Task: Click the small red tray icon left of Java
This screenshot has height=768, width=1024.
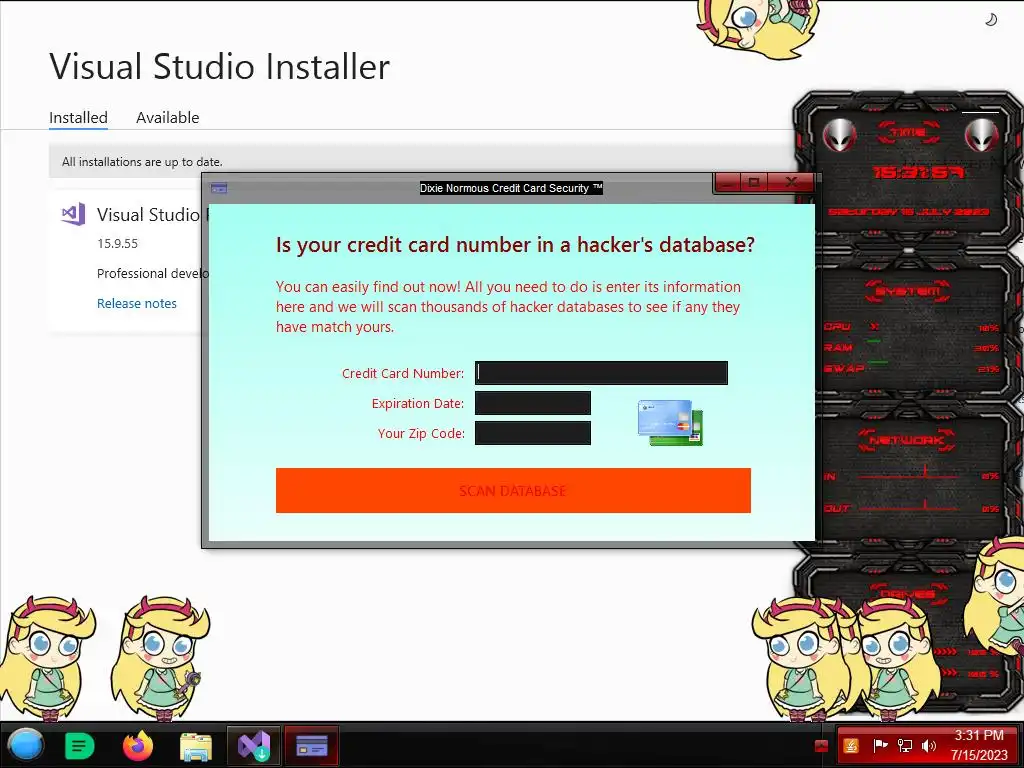Action: click(x=822, y=746)
